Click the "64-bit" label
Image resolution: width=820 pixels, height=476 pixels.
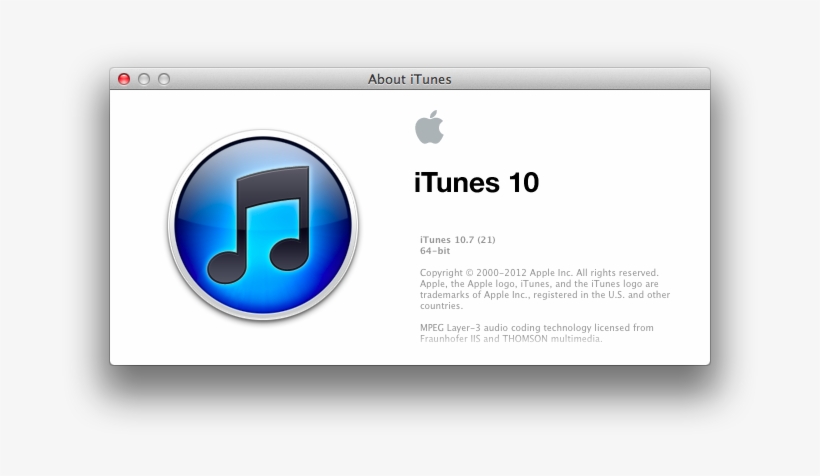click(x=435, y=251)
